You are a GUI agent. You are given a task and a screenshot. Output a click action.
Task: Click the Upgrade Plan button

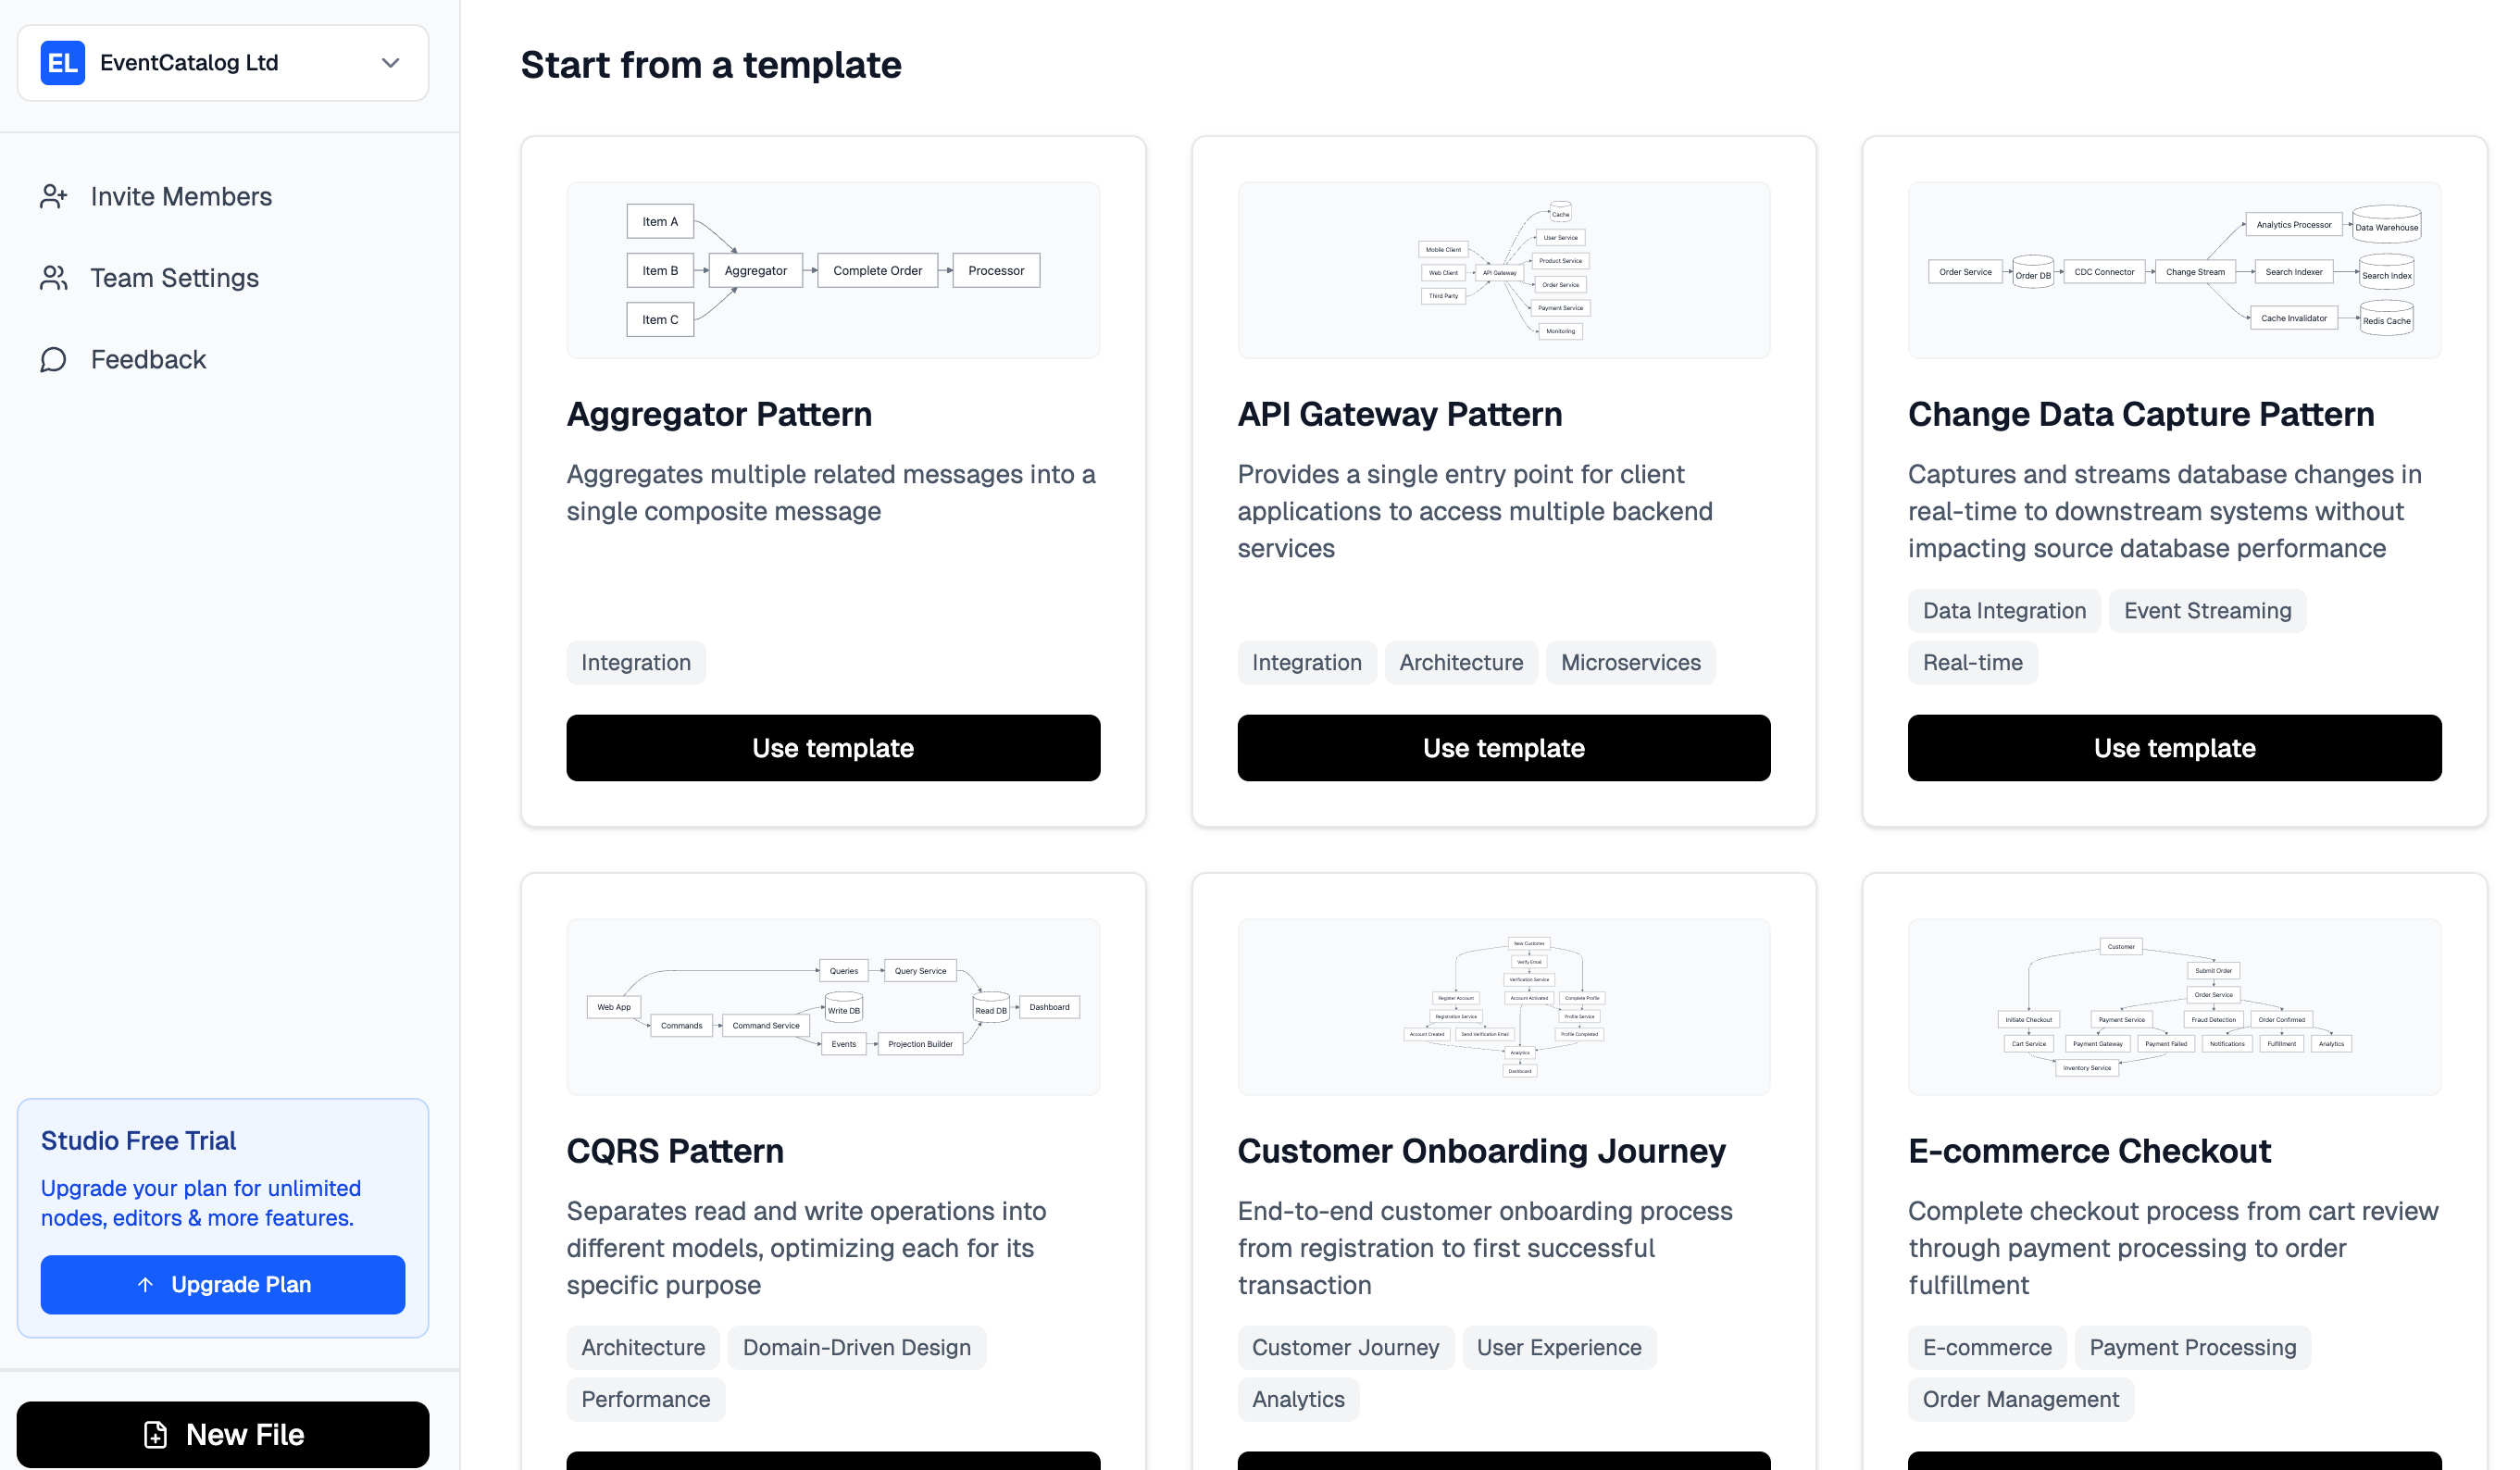tap(222, 1284)
